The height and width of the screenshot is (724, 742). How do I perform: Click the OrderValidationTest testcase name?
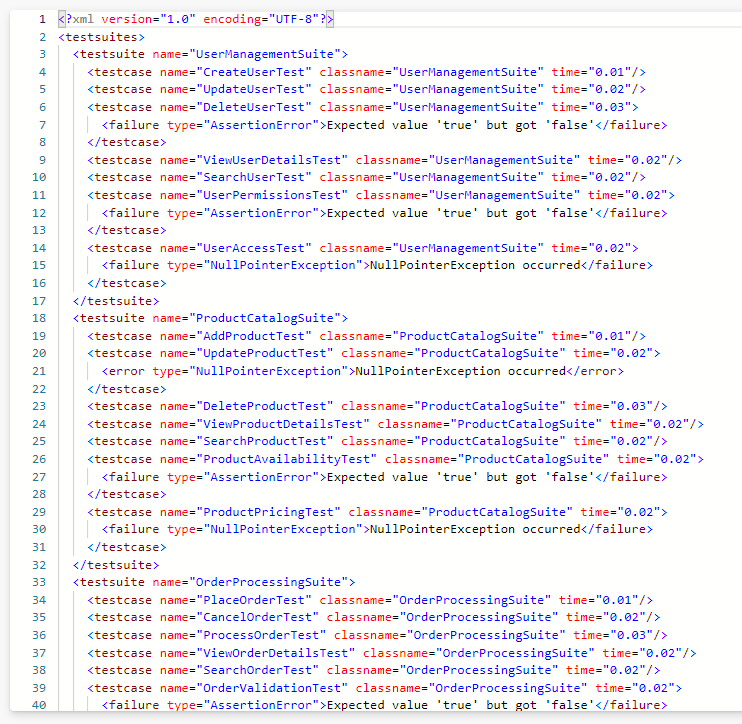point(272,689)
